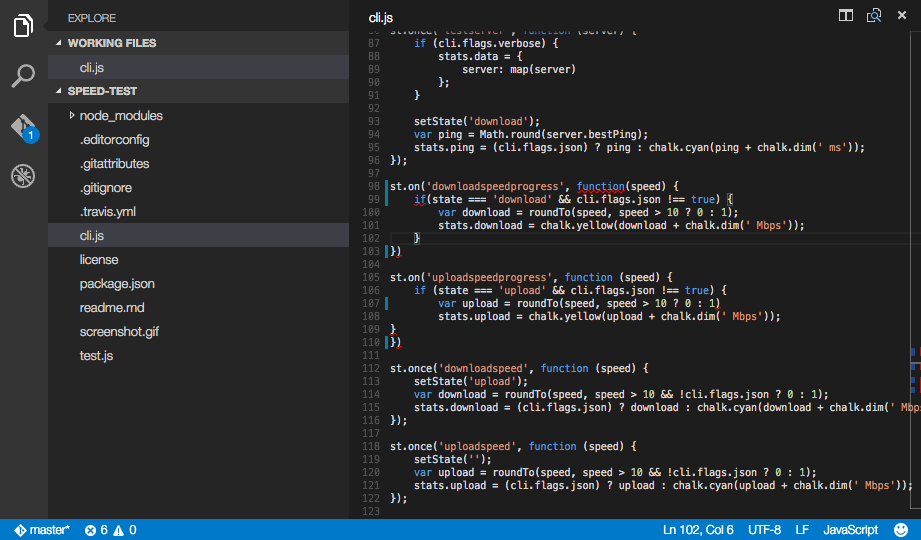Click the editor's scrollbar overview ruler marks
Image resolution: width=921 pixels, height=540 pixels.
point(914,370)
